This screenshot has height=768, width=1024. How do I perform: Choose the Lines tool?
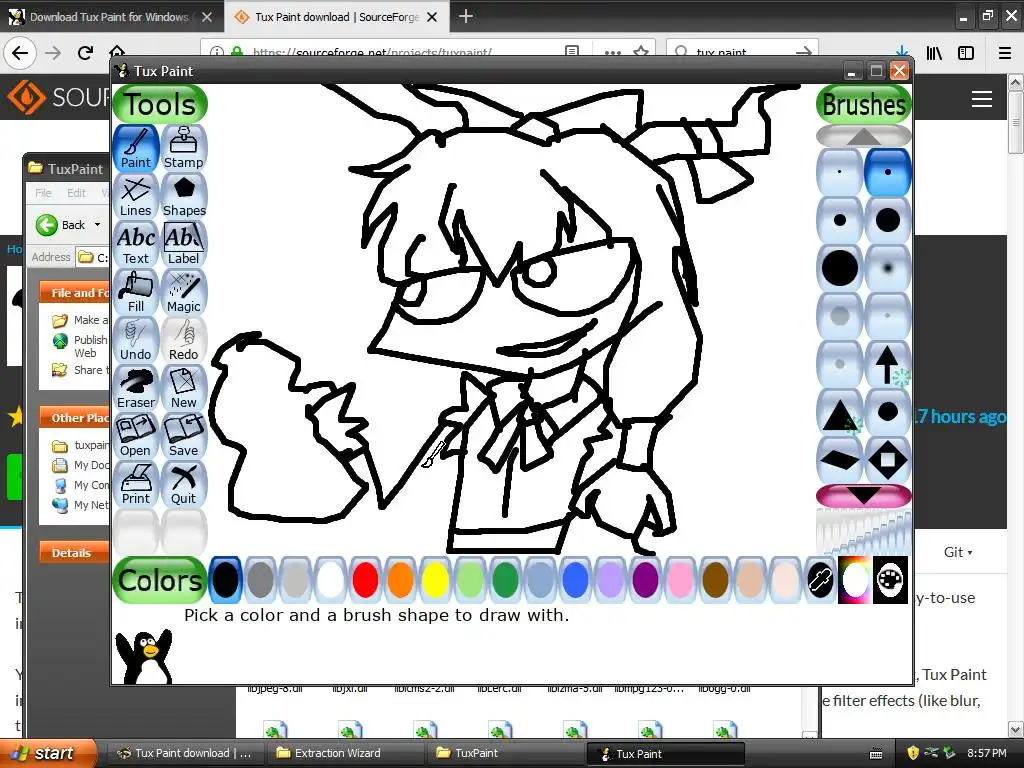[x=136, y=197]
